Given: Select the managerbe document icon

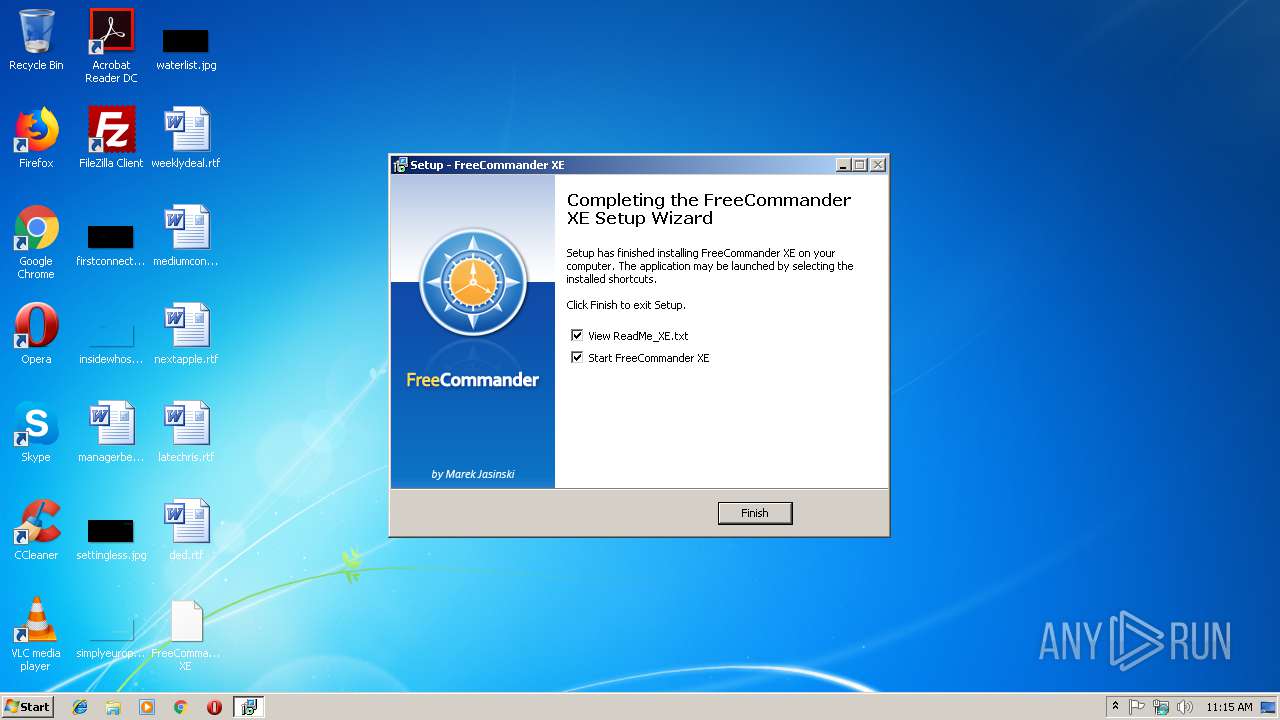Looking at the screenshot, I should [x=111, y=432].
